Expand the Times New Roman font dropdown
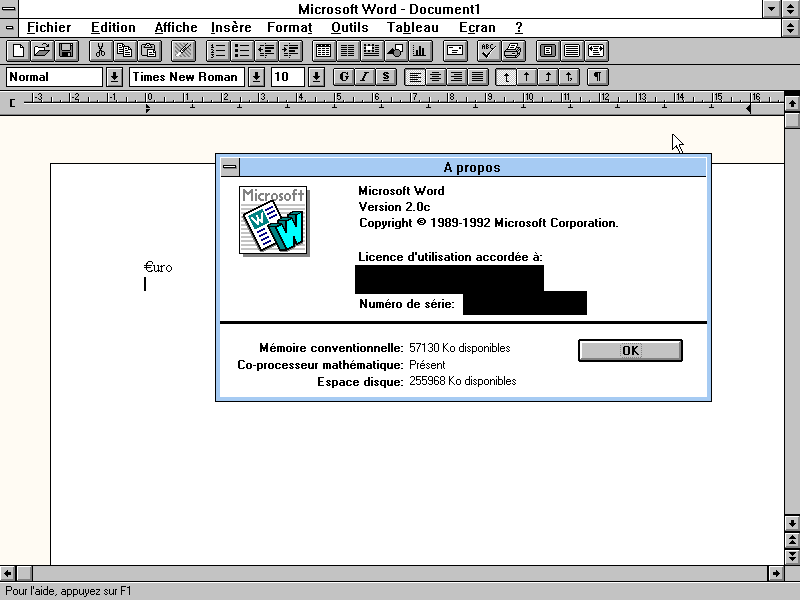This screenshot has height=600, width=800. click(256, 77)
